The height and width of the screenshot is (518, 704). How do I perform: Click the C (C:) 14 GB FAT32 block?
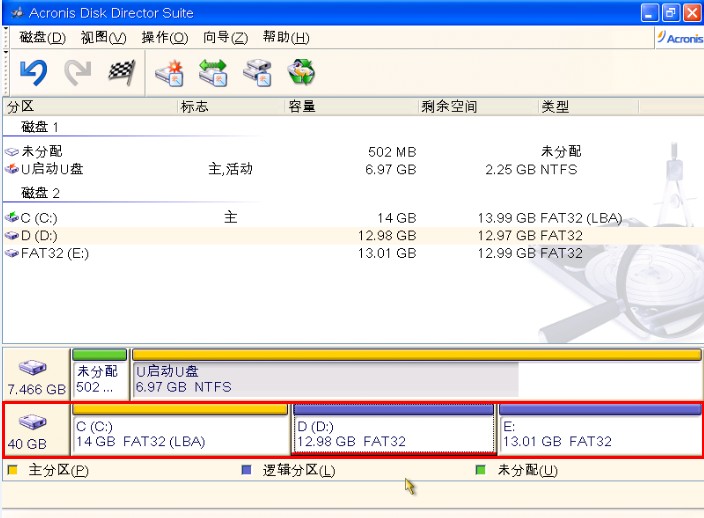click(180, 429)
